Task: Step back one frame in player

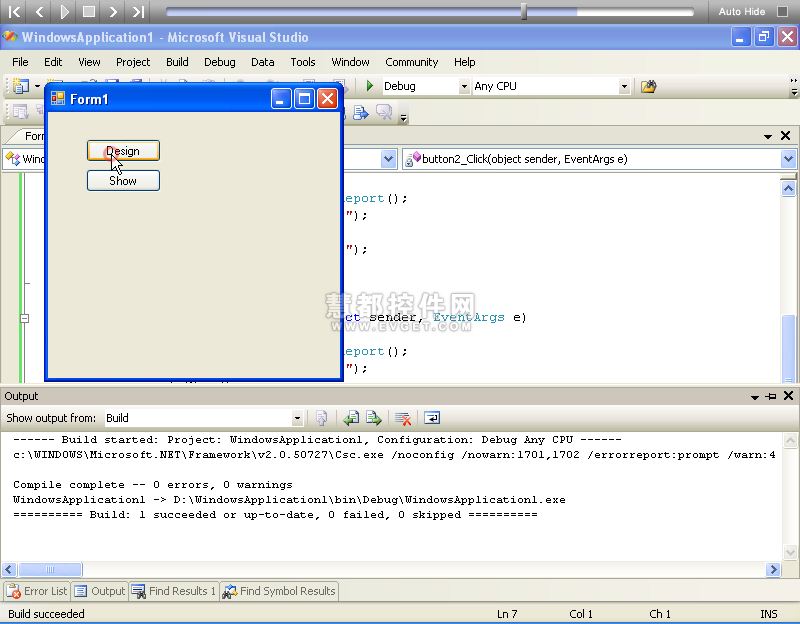Action: click(40, 11)
